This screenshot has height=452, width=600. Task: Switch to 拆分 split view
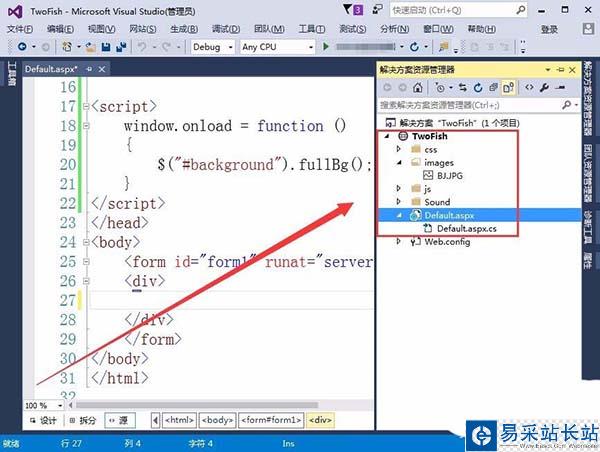pos(83,420)
